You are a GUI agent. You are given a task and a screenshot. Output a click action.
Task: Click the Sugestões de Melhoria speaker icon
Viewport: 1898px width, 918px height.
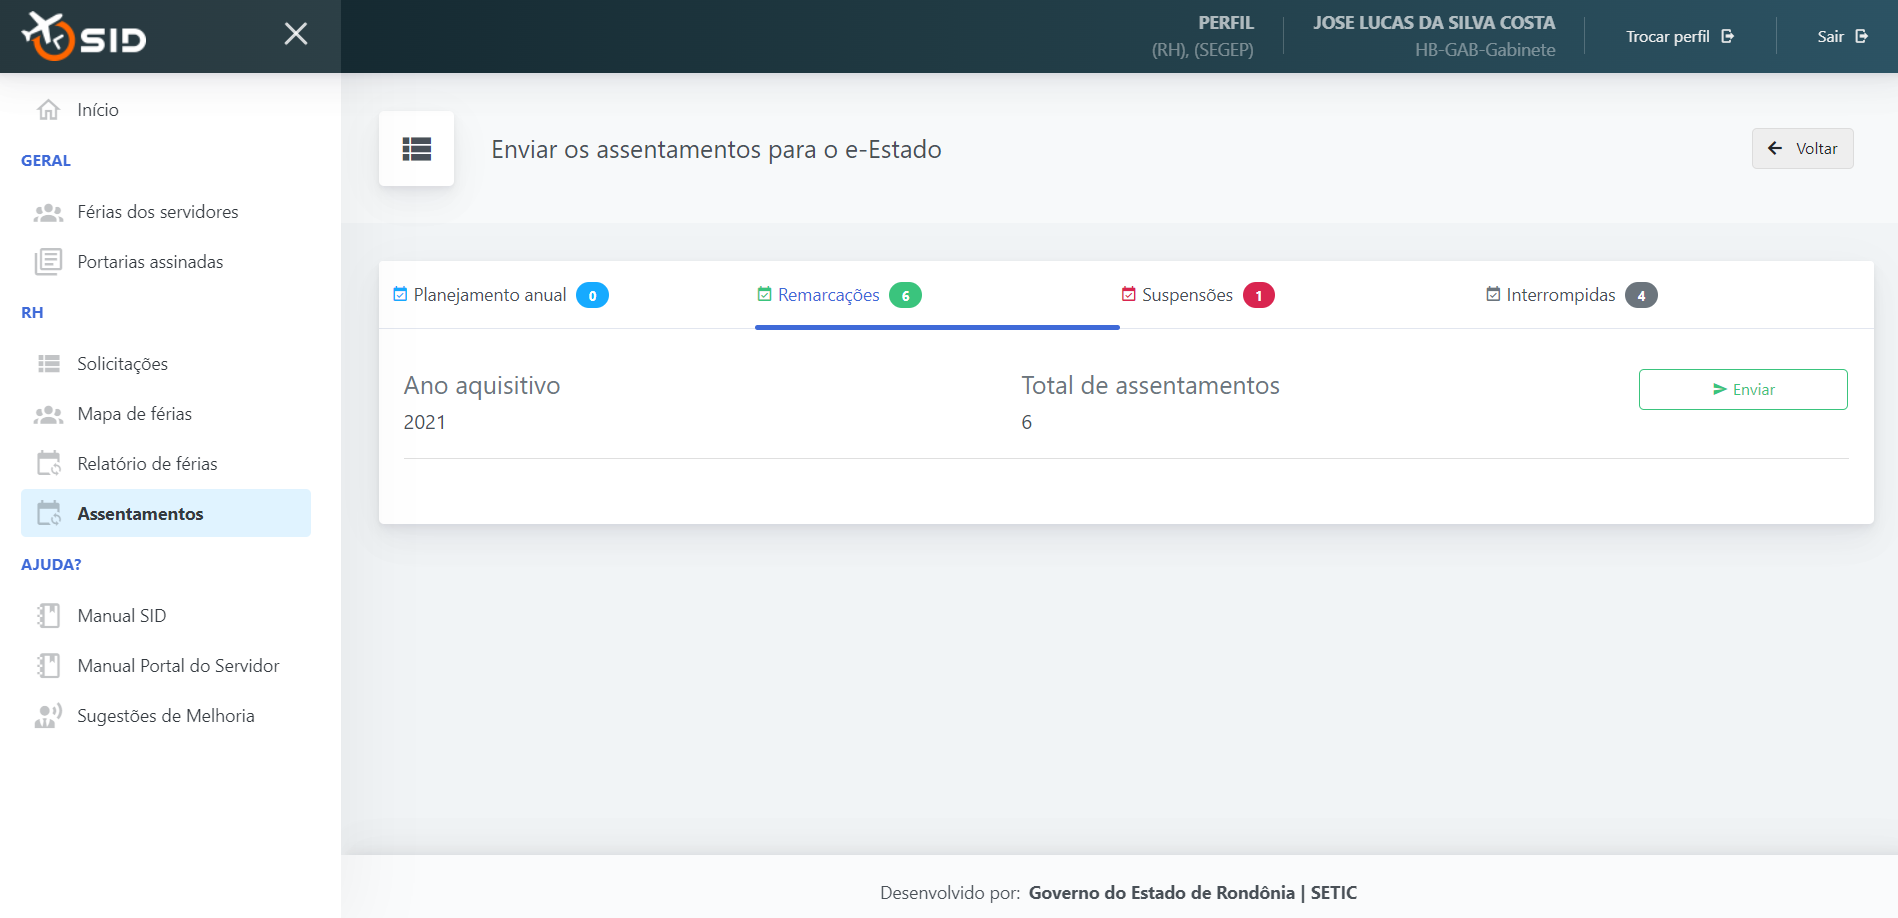(x=48, y=716)
